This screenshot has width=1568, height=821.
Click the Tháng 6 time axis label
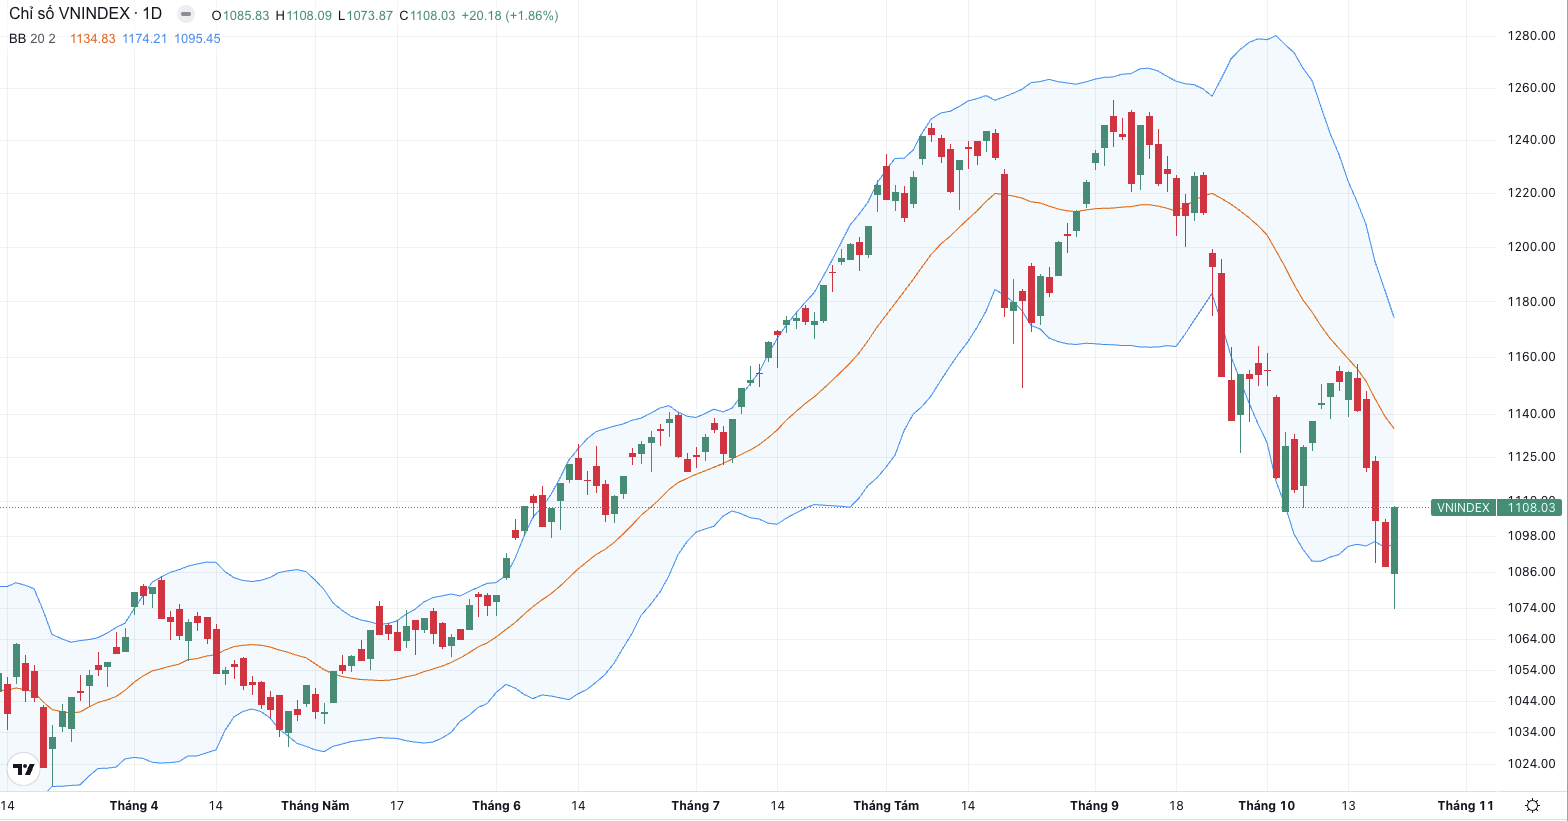point(496,805)
